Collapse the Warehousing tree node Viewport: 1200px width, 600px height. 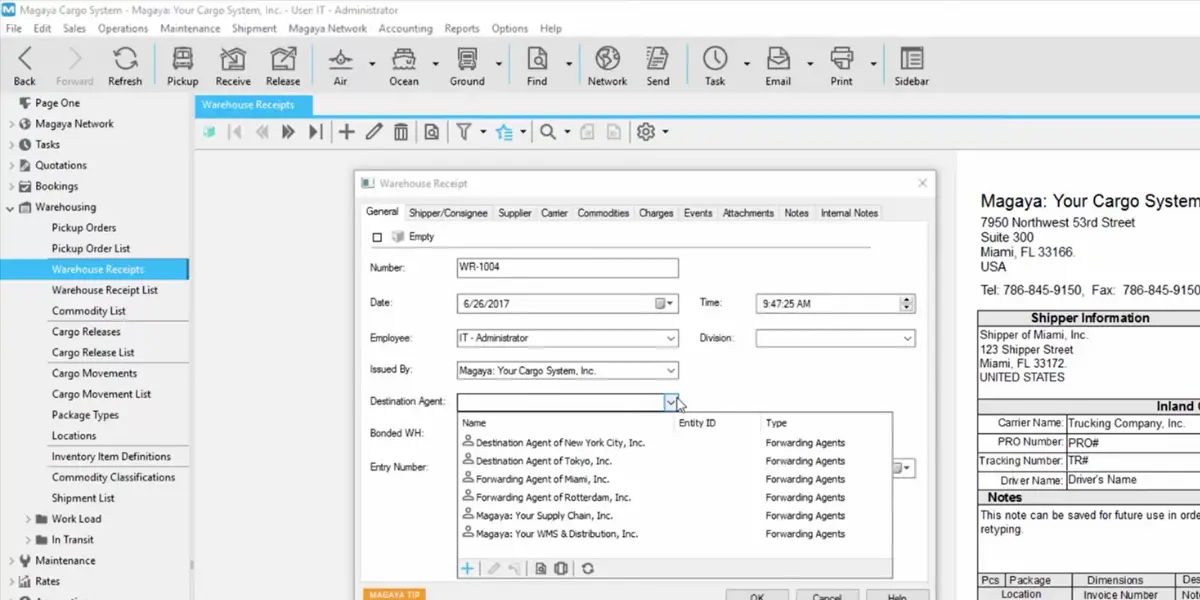pyautogui.click(x=11, y=207)
